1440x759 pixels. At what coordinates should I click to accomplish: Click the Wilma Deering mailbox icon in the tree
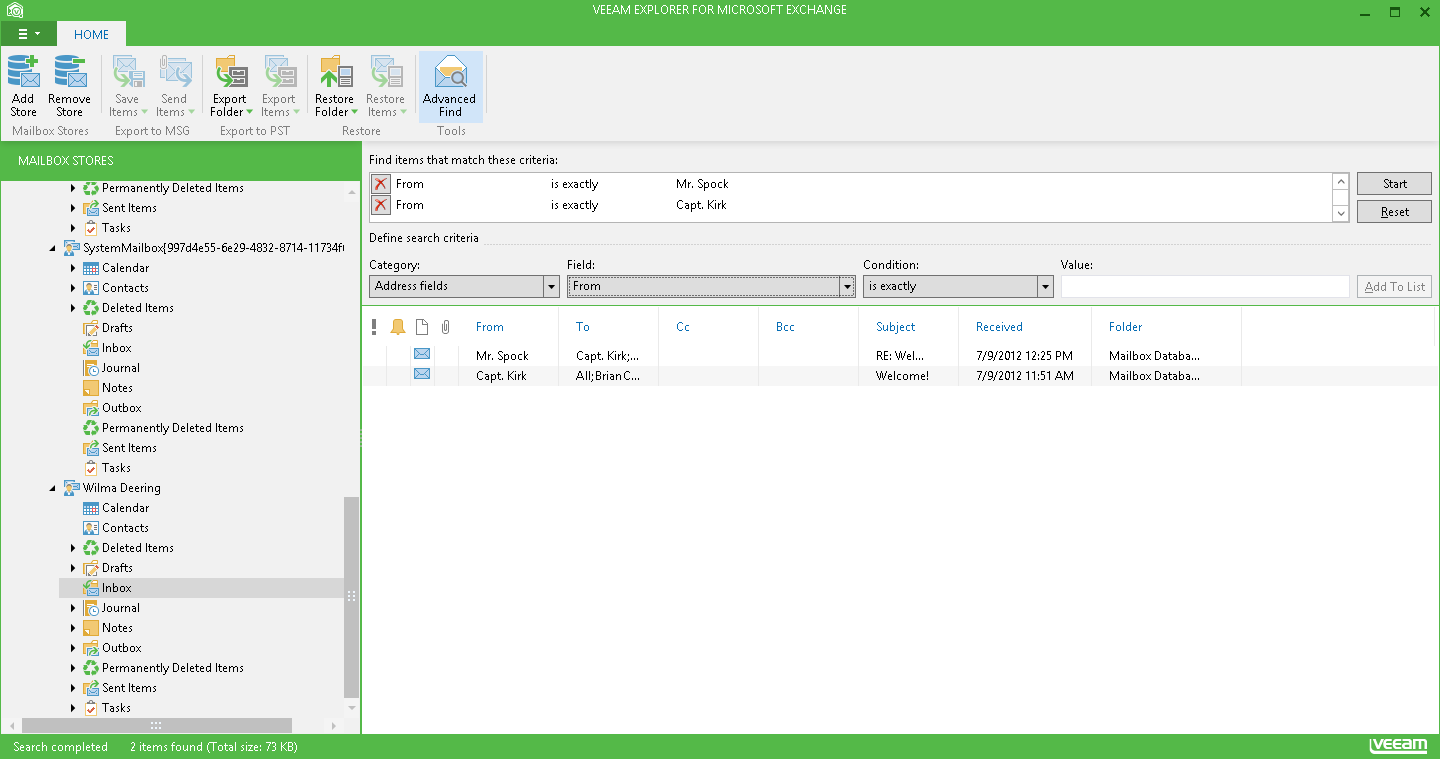[x=71, y=488]
